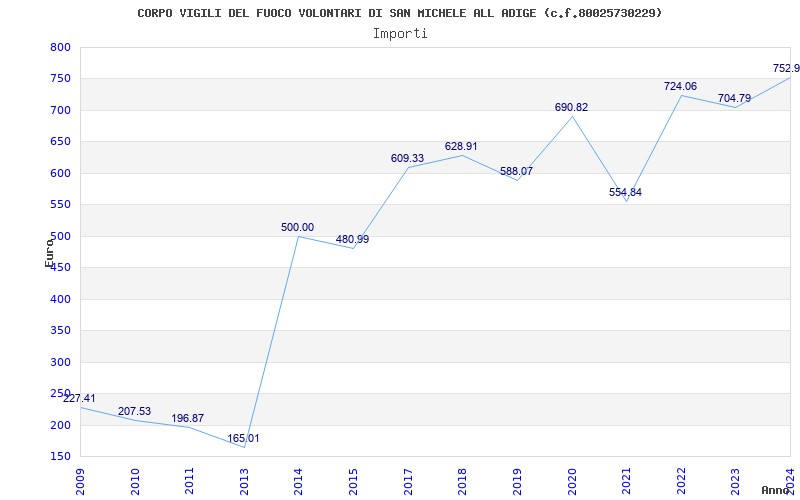Click the Euro vertical axis title
This screenshot has width=800, height=500.
49,253
